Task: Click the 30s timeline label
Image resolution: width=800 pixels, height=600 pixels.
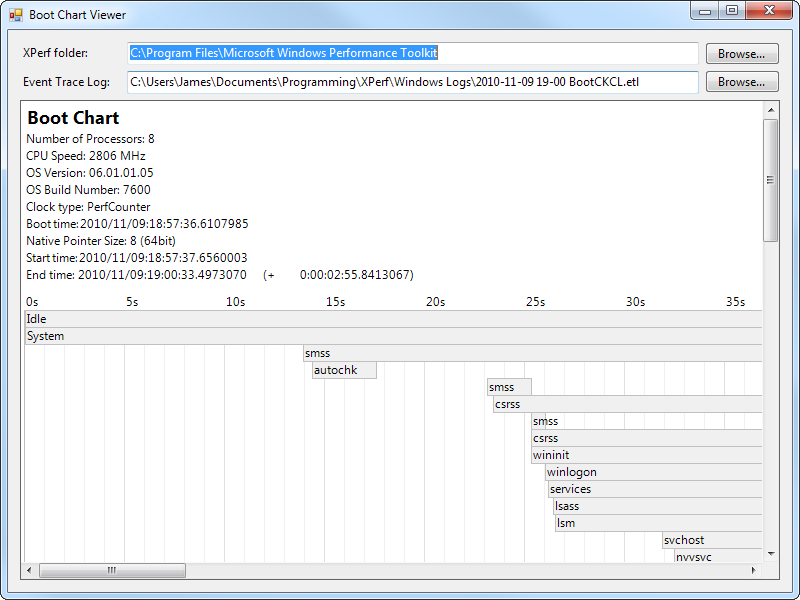Action: pos(636,302)
